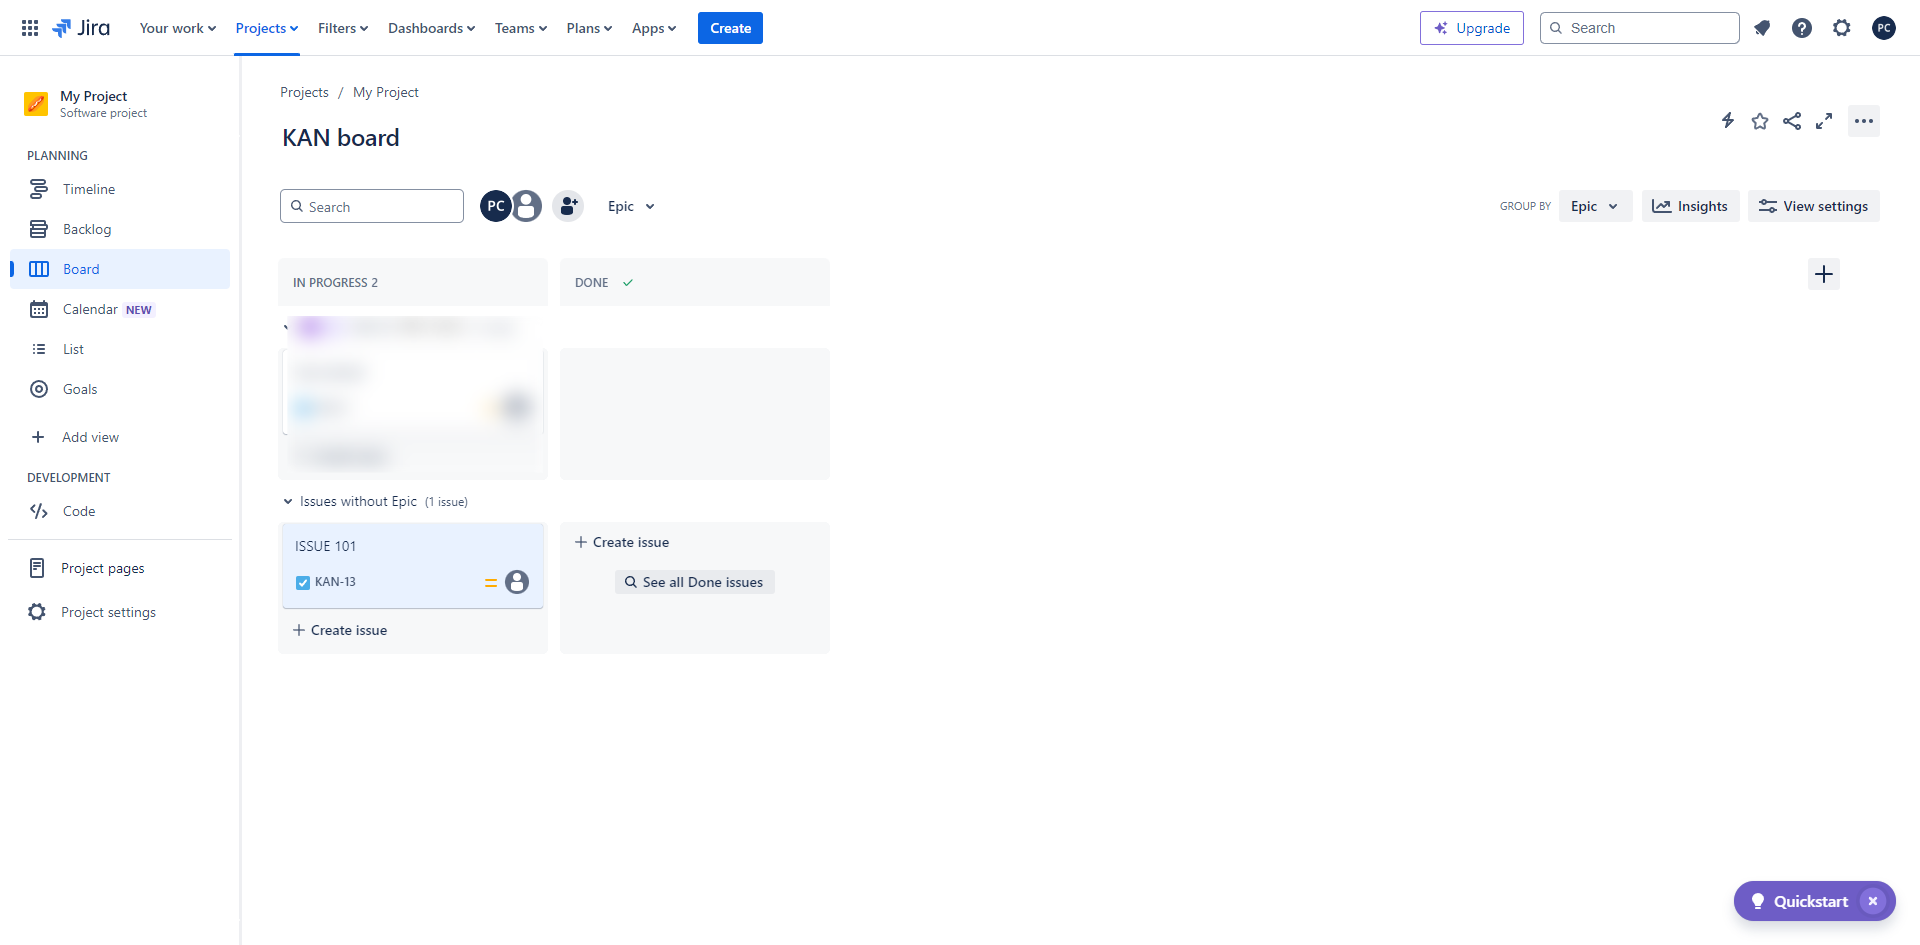Click the KAN board title
This screenshot has height=945, width=1920.
click(341, 138)
